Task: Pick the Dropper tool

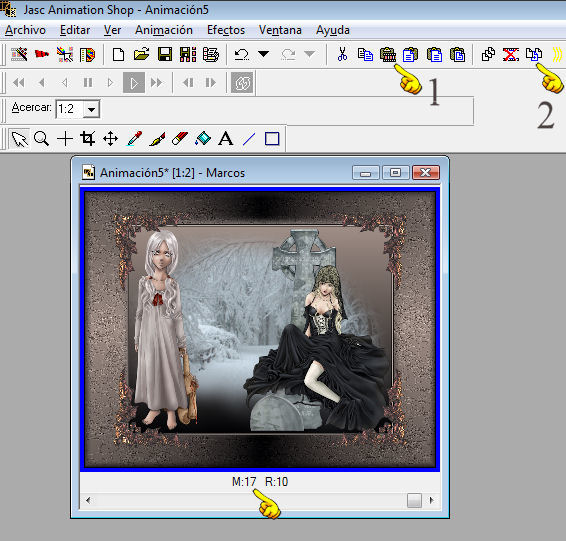Action: 134,139
